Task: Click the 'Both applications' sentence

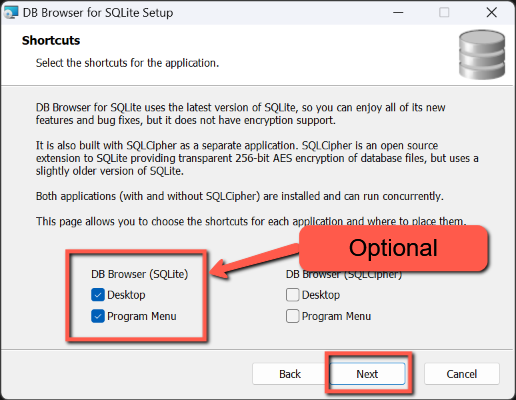Action: (x=240, y=196)
